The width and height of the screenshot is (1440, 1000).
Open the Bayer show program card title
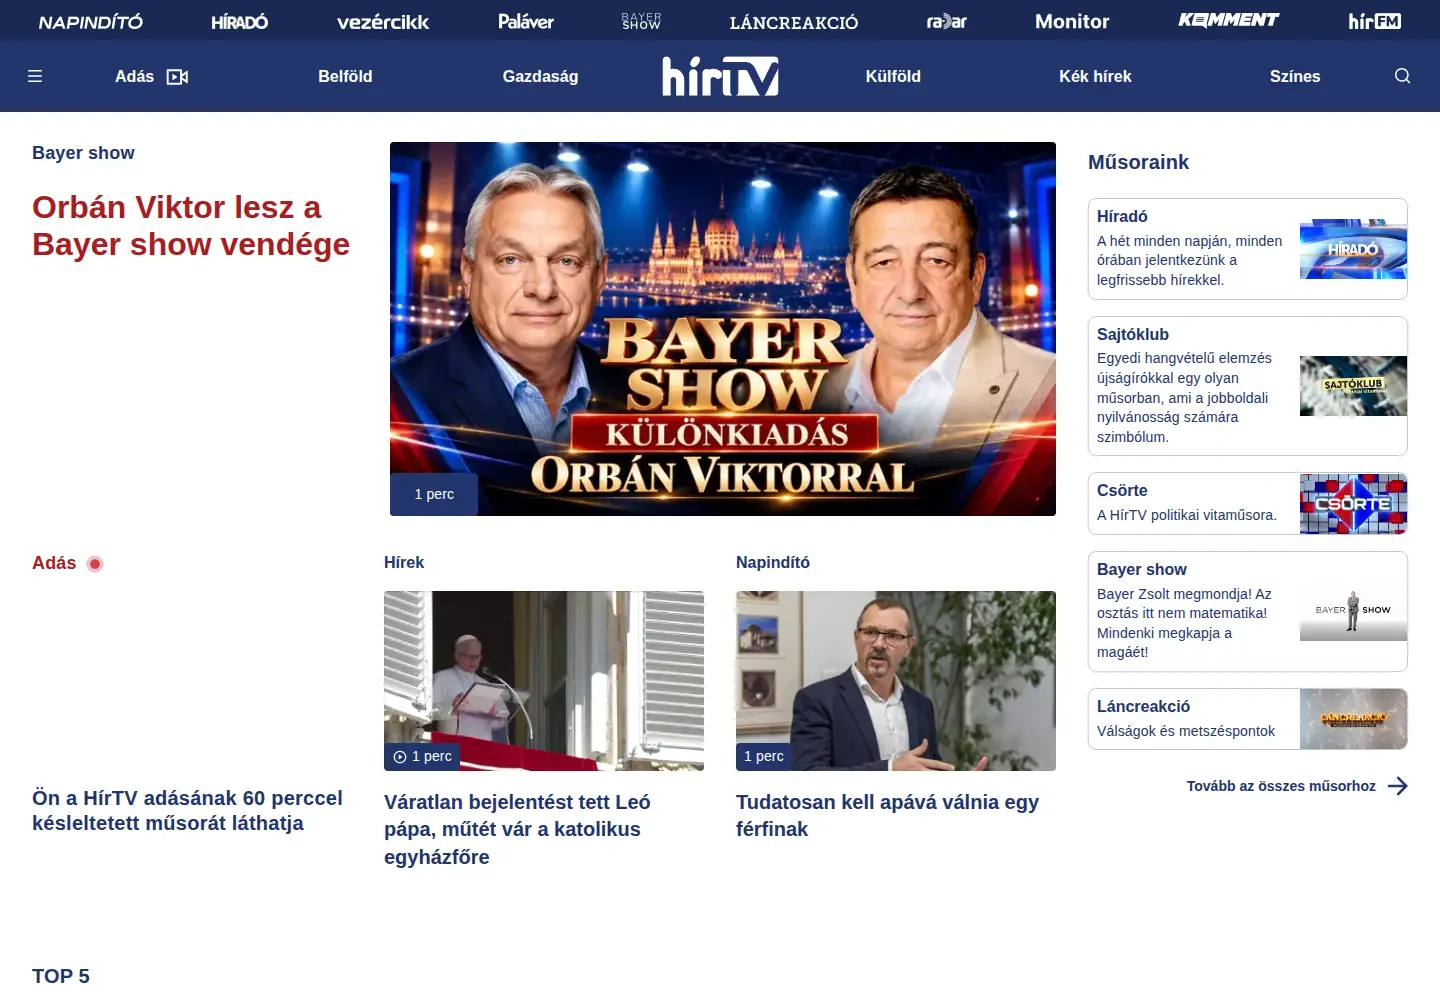(1142, 570)
